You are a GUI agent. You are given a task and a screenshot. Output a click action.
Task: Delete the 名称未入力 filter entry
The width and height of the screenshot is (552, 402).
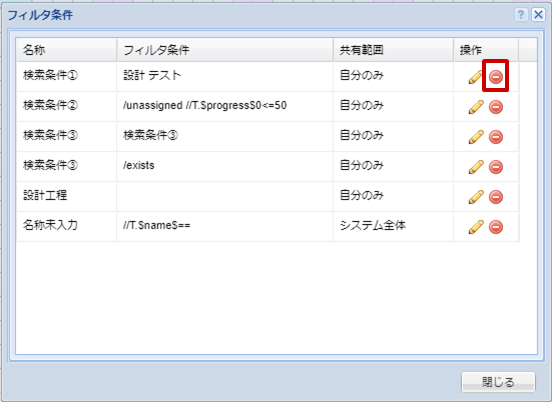pos(496,226)
